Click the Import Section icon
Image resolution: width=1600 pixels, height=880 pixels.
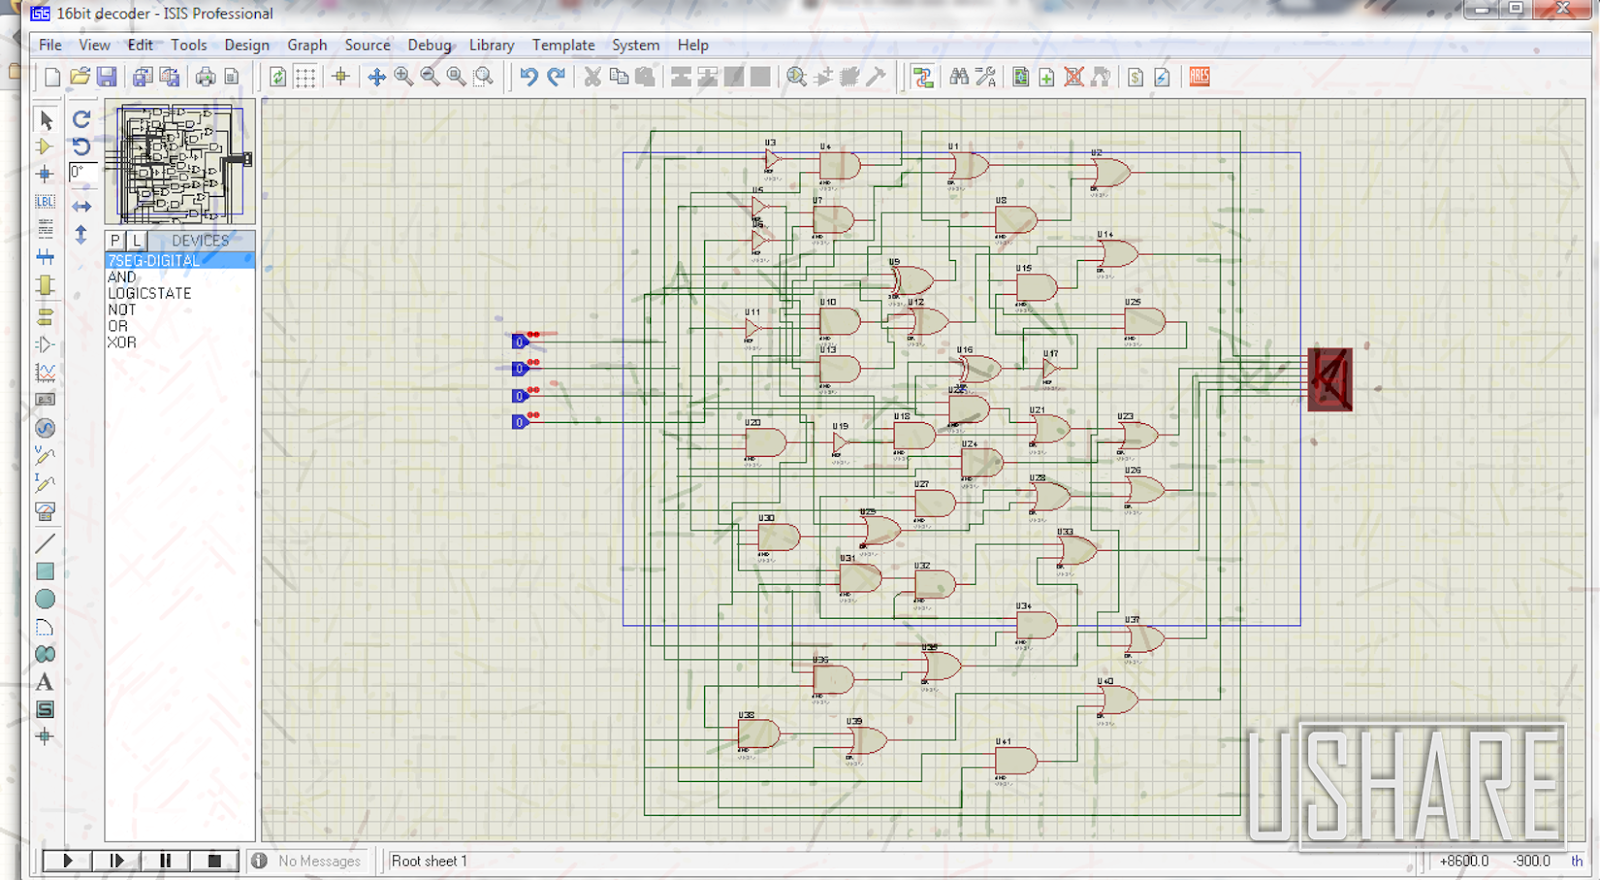142,77
